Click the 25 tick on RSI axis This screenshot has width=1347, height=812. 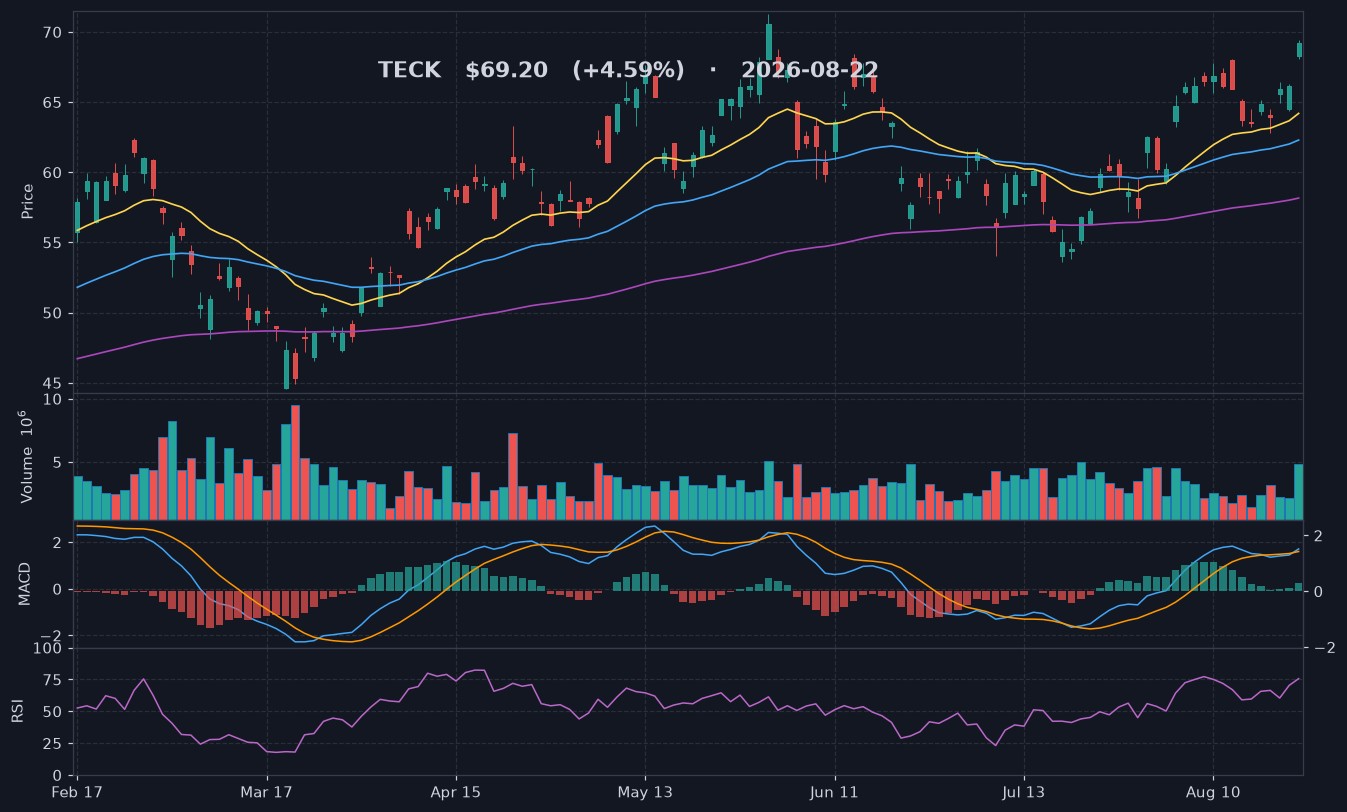52,744
